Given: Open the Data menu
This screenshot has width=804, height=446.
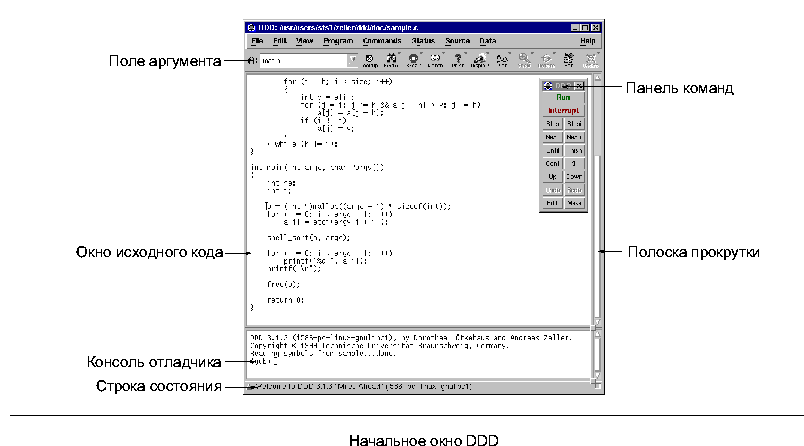Looking at the screenshot, I should (x=488, y=41).
